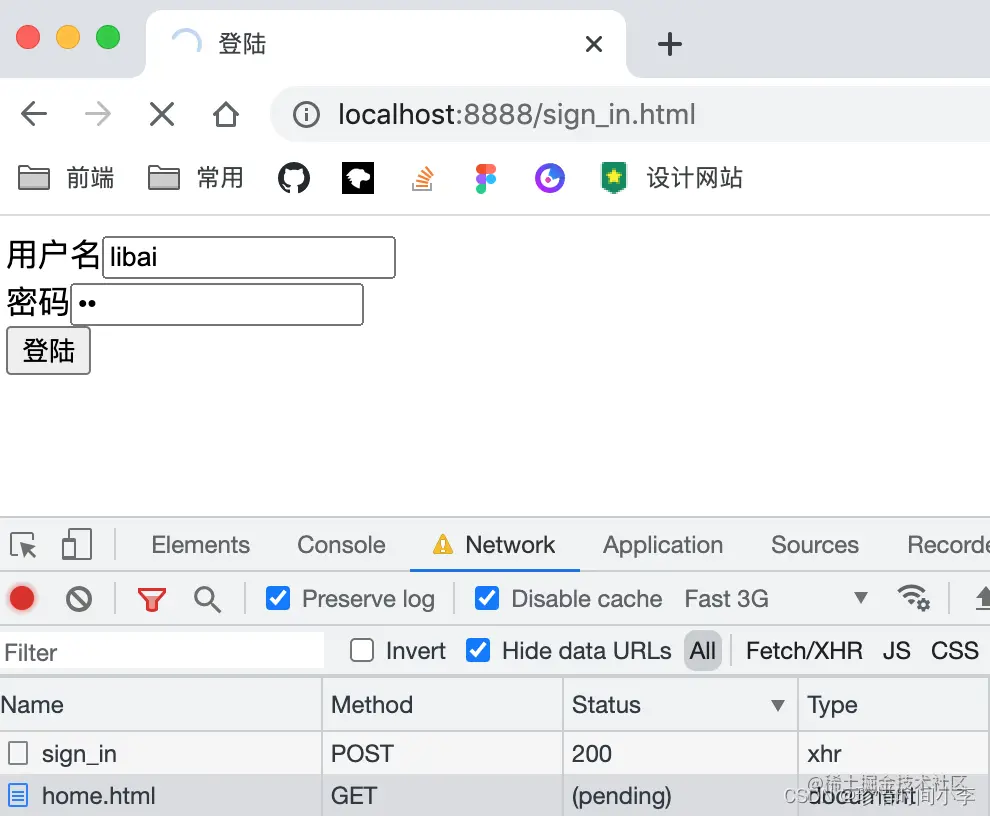Open the Status column sort dropdown
Viewport: 990px width, 816px height.
coord(778,705)
